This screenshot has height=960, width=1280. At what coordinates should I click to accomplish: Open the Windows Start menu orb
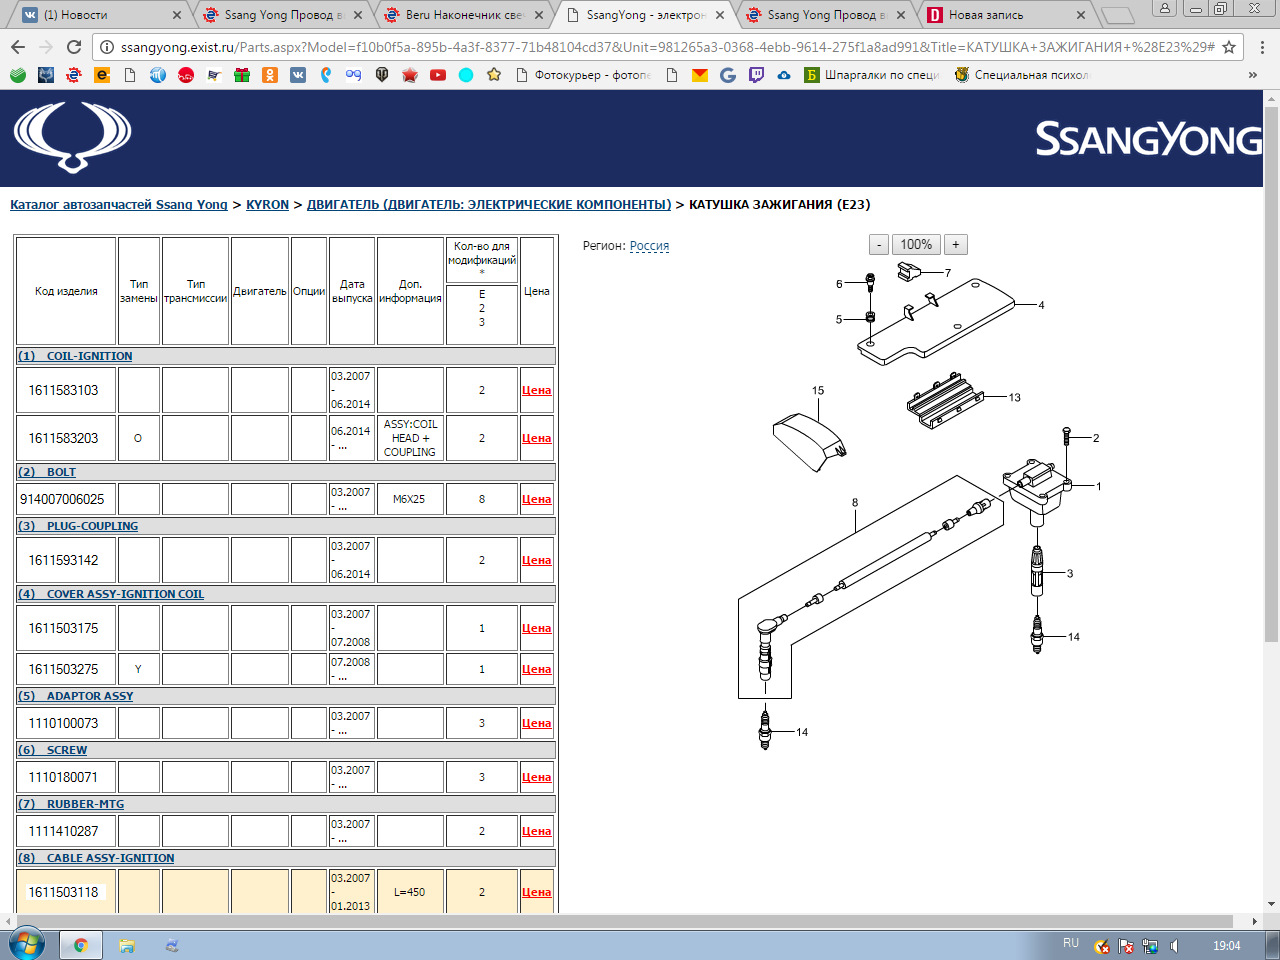[27, 943]
